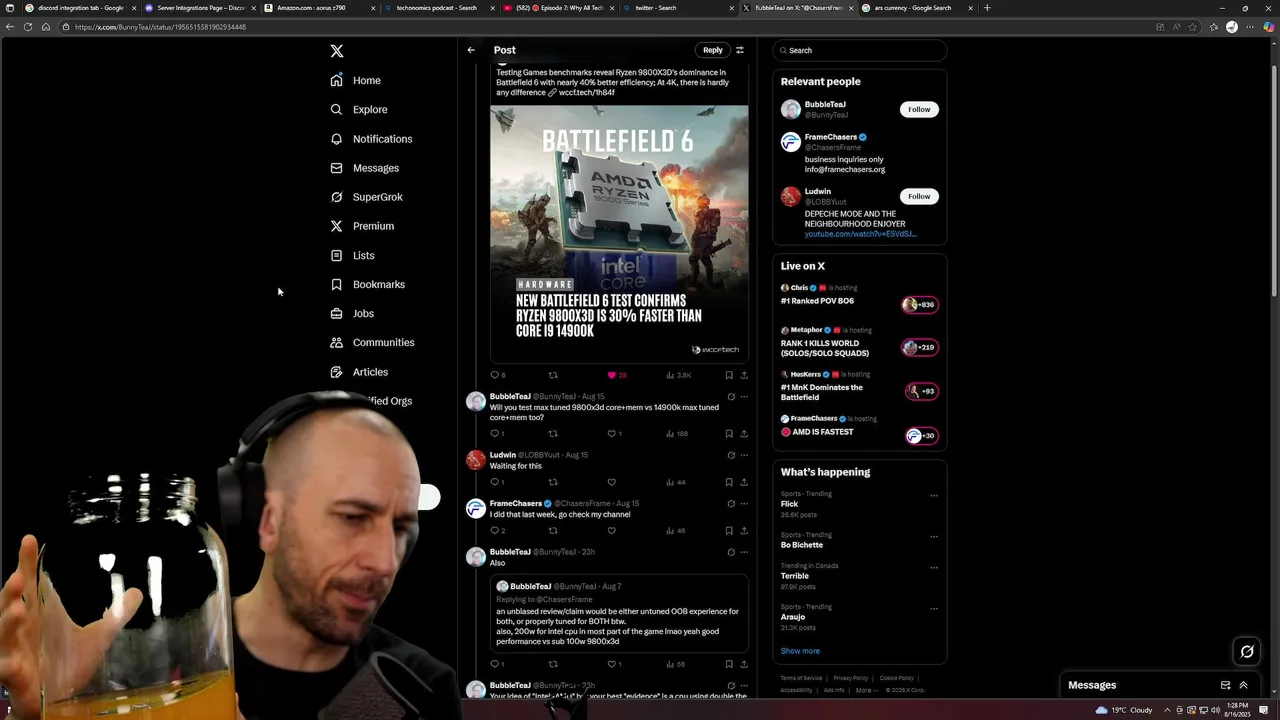
Task: Share FrameChasers' 'go check my channel' reply
Action: coord(743,530)
